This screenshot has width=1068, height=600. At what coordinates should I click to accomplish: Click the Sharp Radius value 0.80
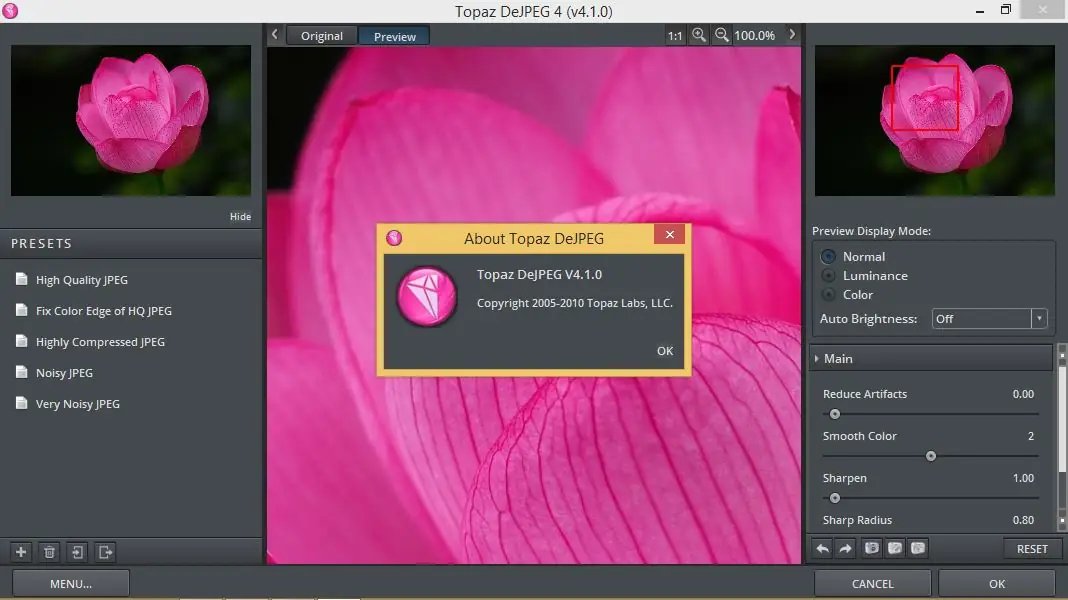1023,520
